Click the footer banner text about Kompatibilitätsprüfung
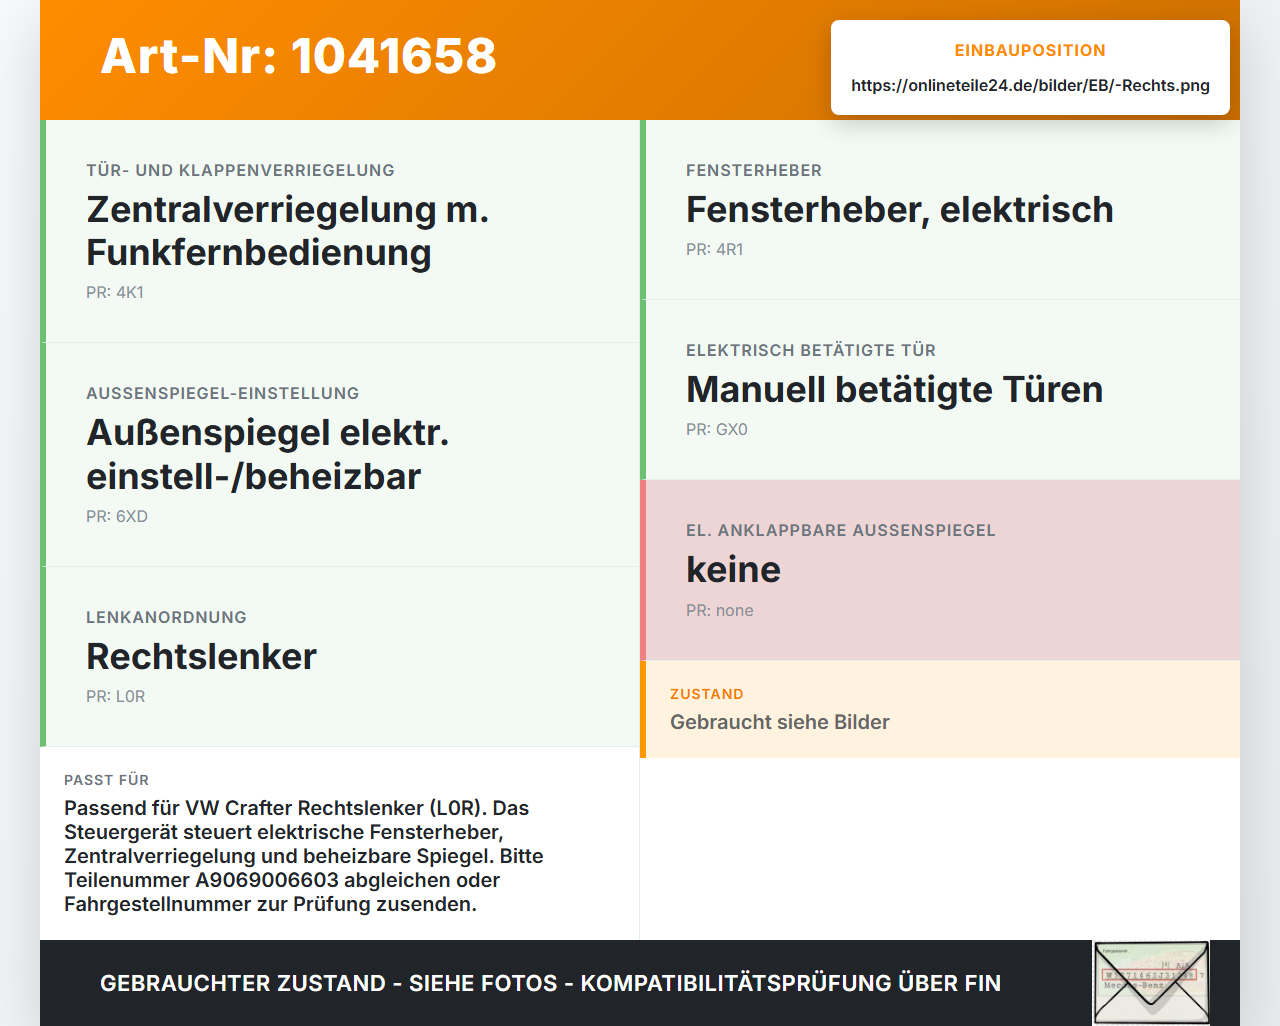The image size is (1280, 1026). coord(550,983)
